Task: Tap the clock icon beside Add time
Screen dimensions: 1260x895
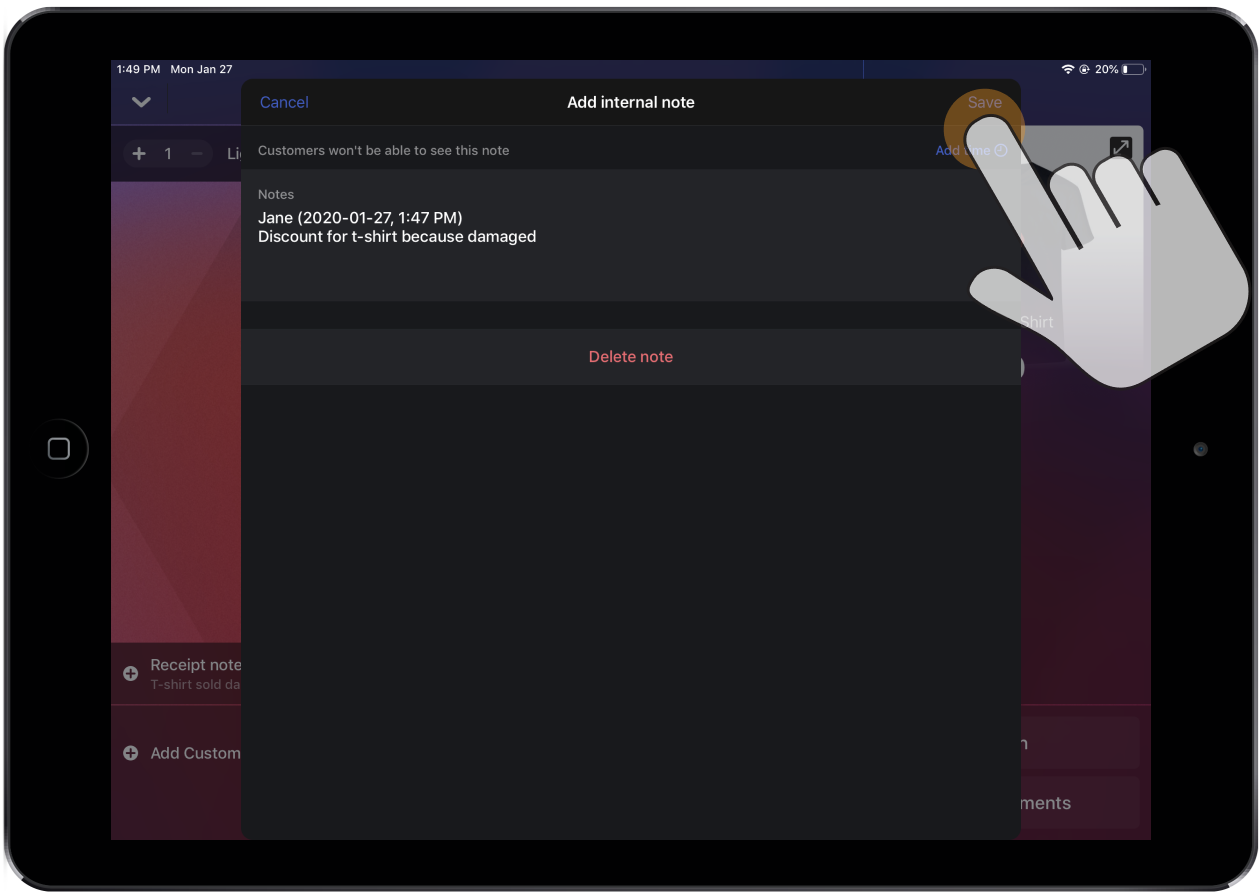Action: point(1000,151)
